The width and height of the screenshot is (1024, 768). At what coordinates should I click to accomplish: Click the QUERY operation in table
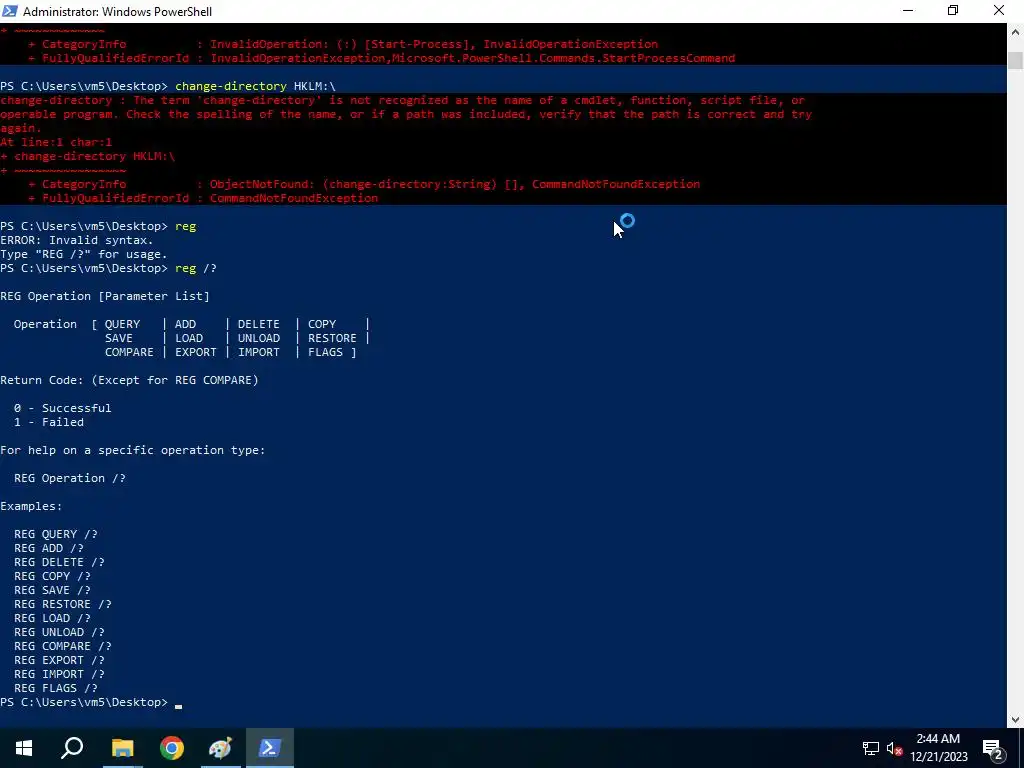122,325
